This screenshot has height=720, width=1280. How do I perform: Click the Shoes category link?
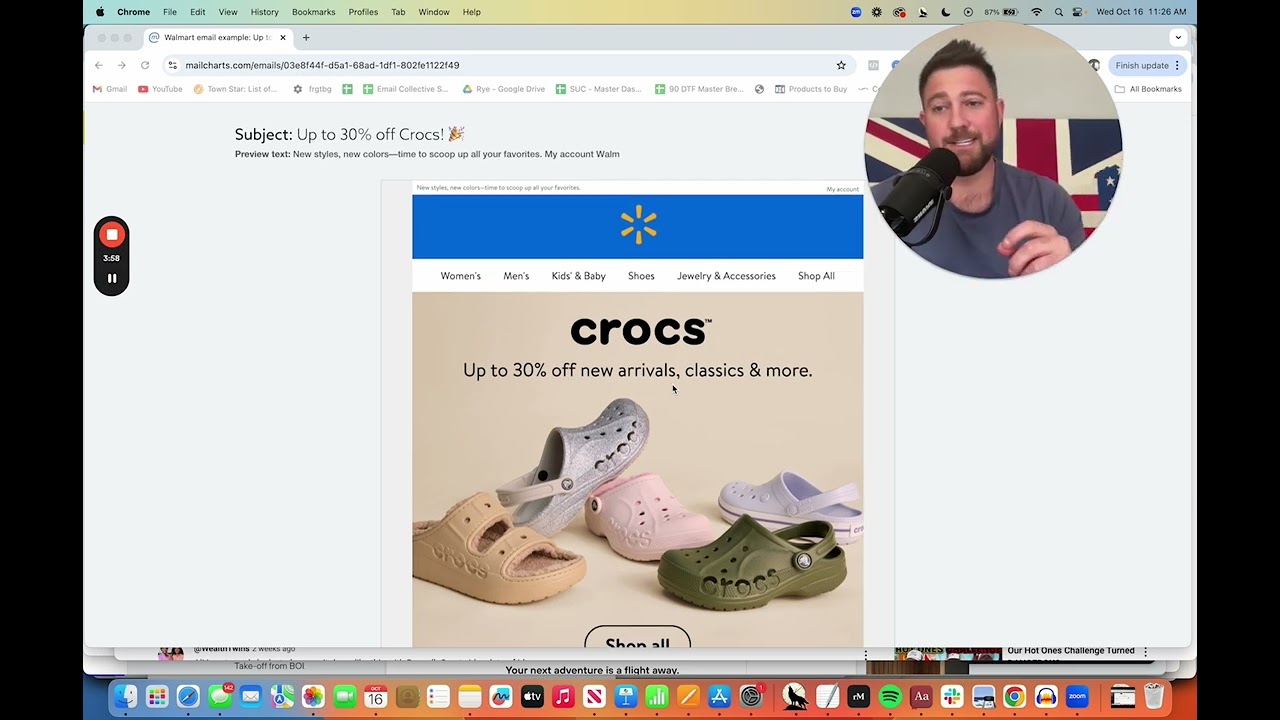[641, 276]
